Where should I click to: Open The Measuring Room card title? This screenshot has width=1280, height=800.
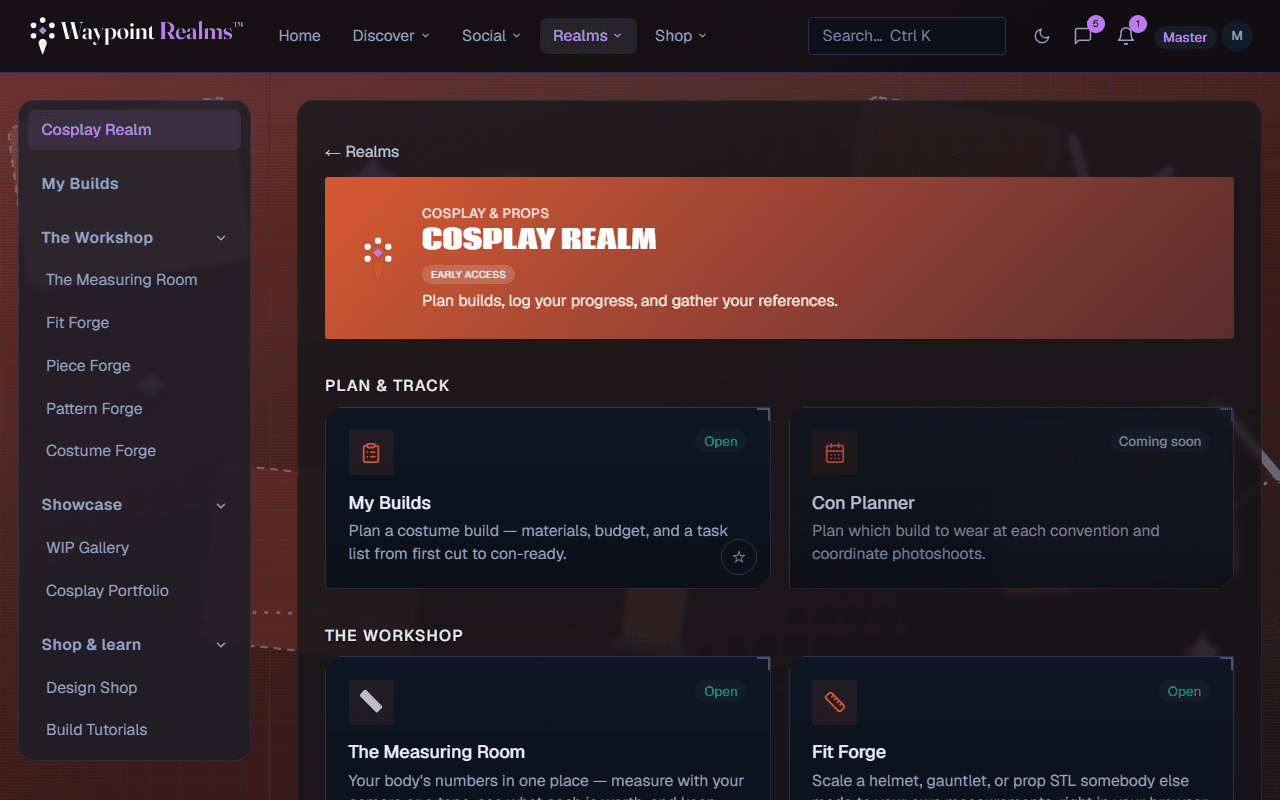(437, 752)
